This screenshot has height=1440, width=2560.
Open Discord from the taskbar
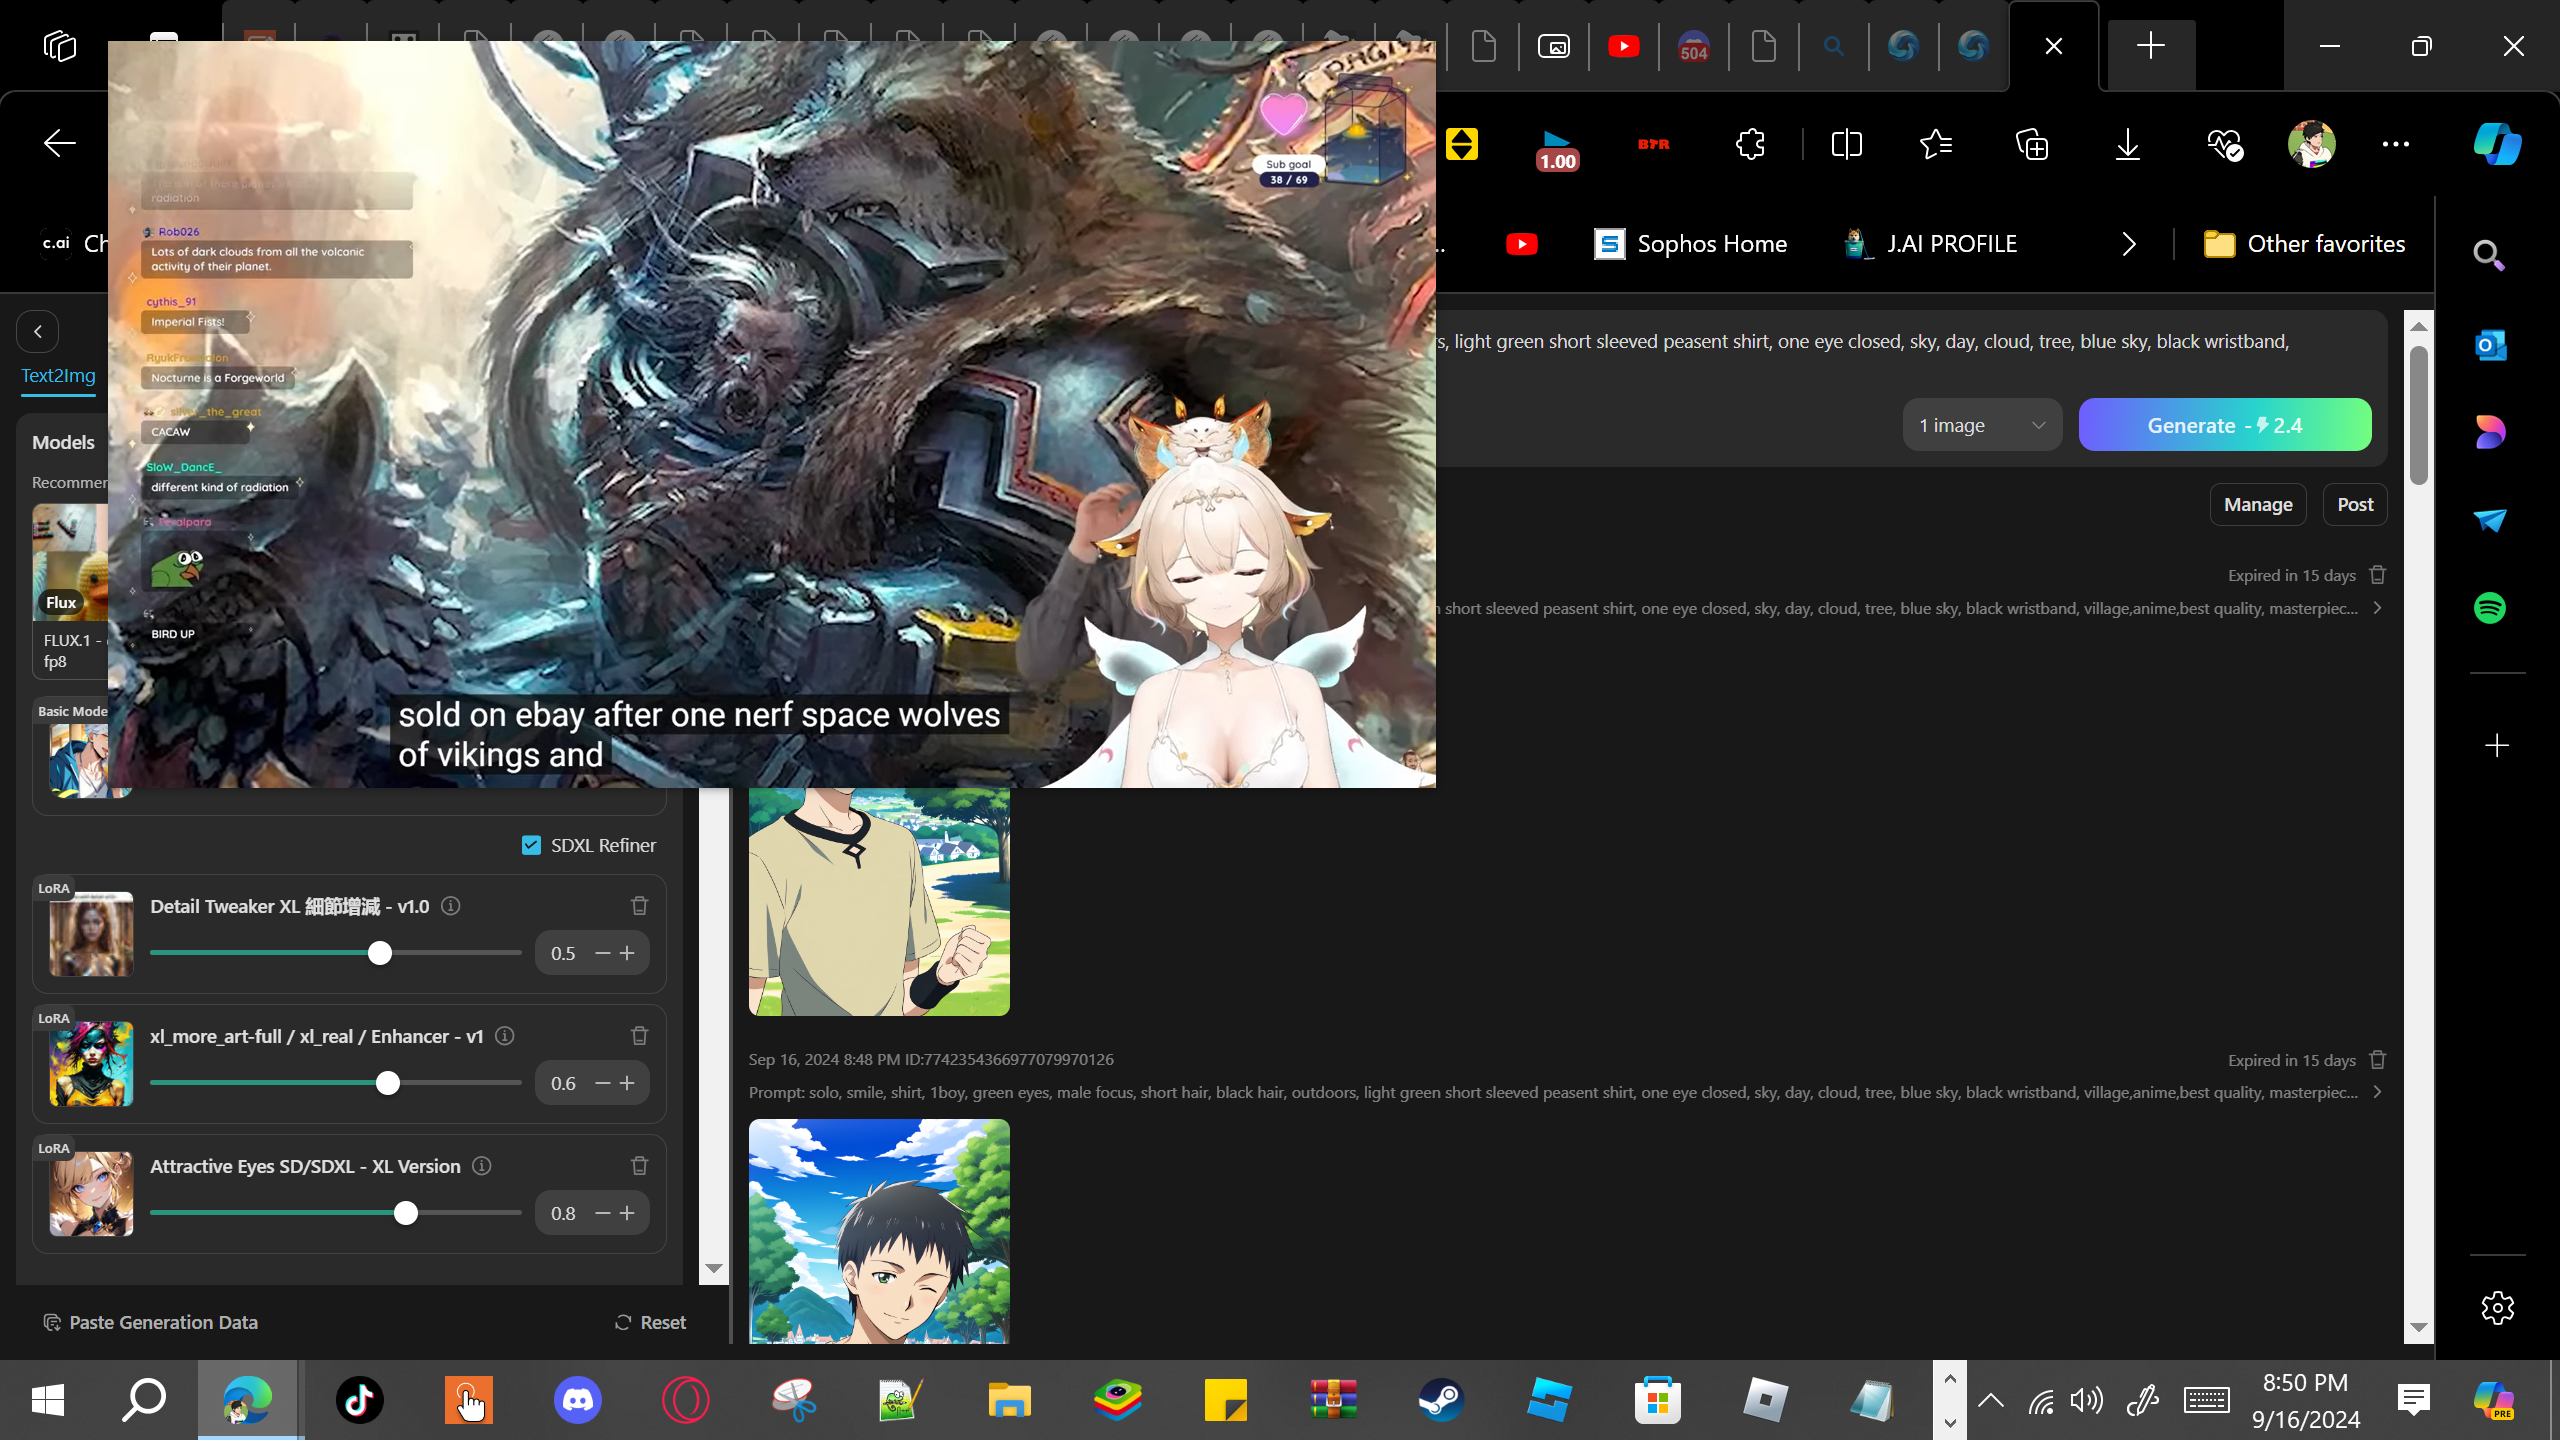[x=577, y=1399]
